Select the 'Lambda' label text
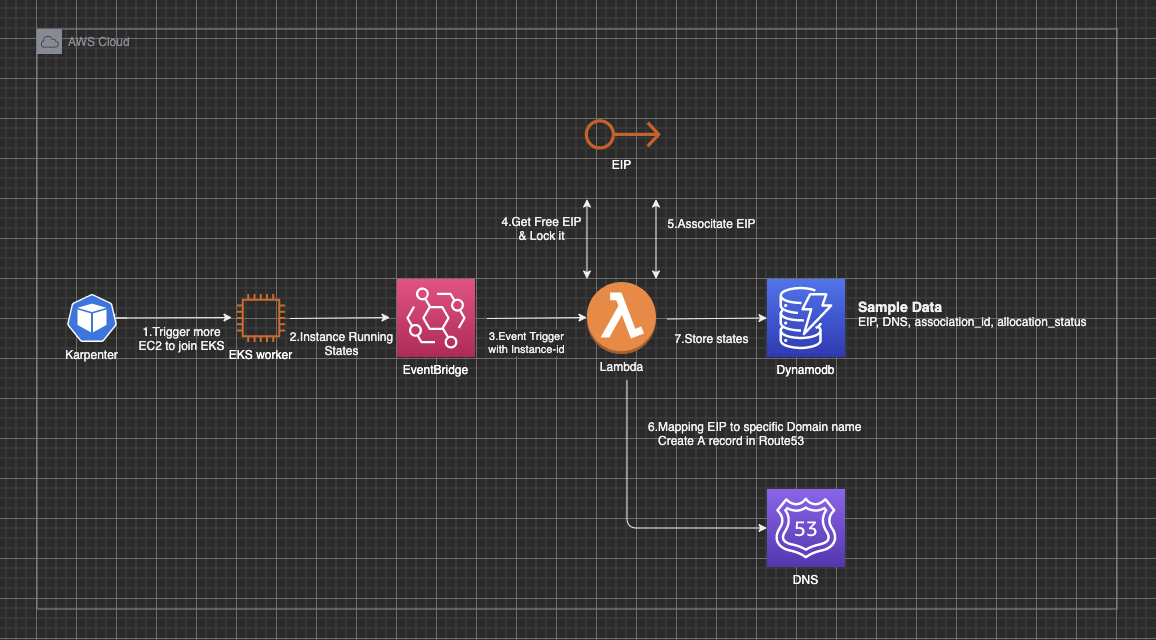The height and width of the screenshot is (640, 1156). pyautogui.click(x=621, y=367)
